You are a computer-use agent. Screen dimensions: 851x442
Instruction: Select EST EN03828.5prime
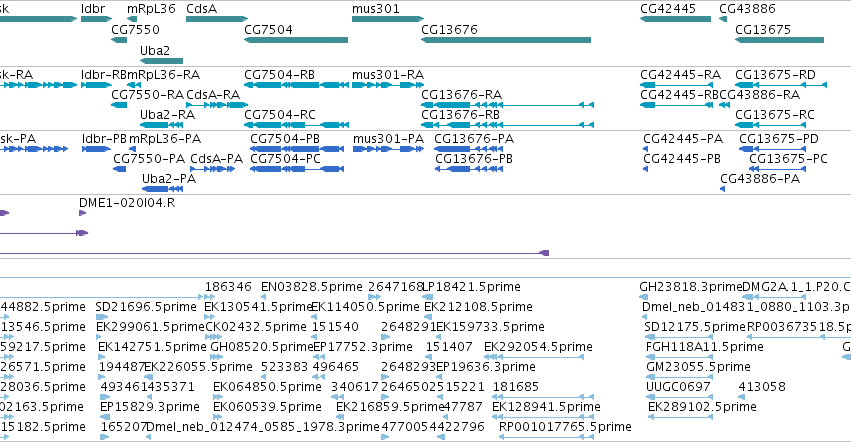(263, 296)
